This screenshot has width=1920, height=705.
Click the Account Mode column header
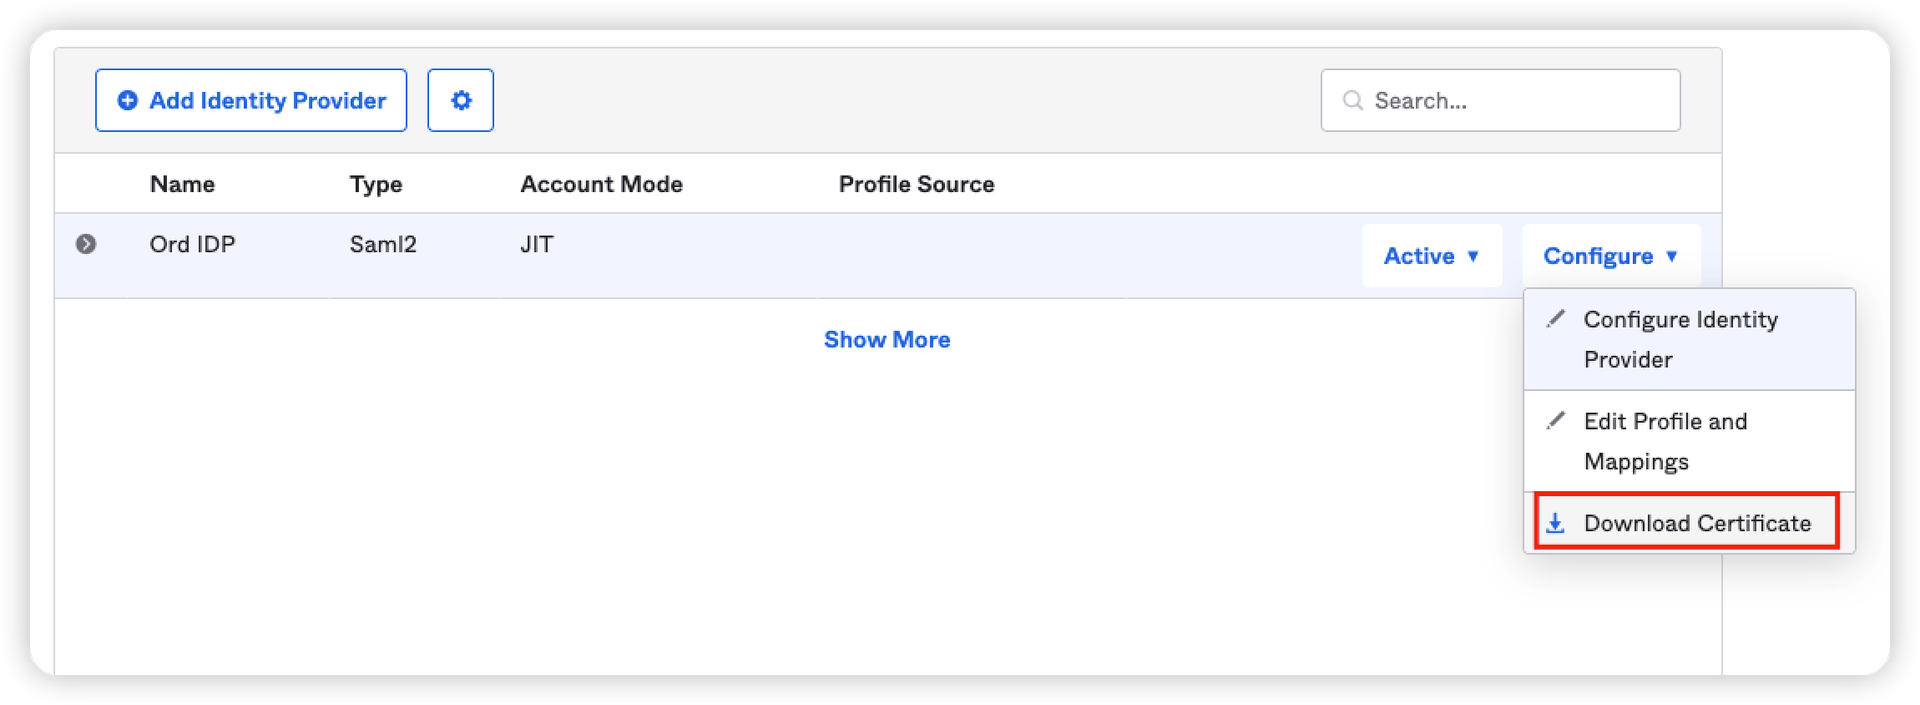[601, 184]
